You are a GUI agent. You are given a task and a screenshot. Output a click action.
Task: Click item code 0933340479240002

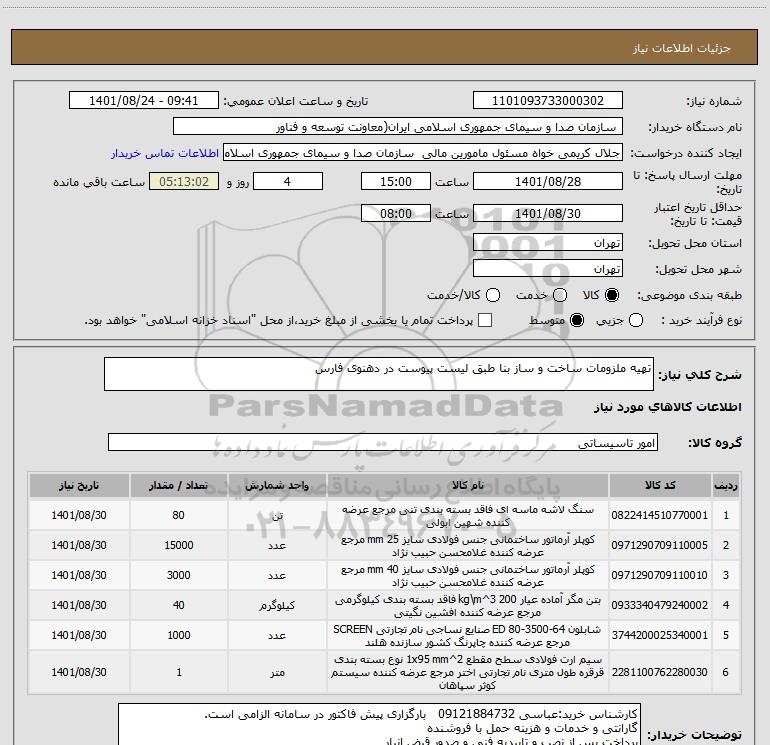pos(660,605)
